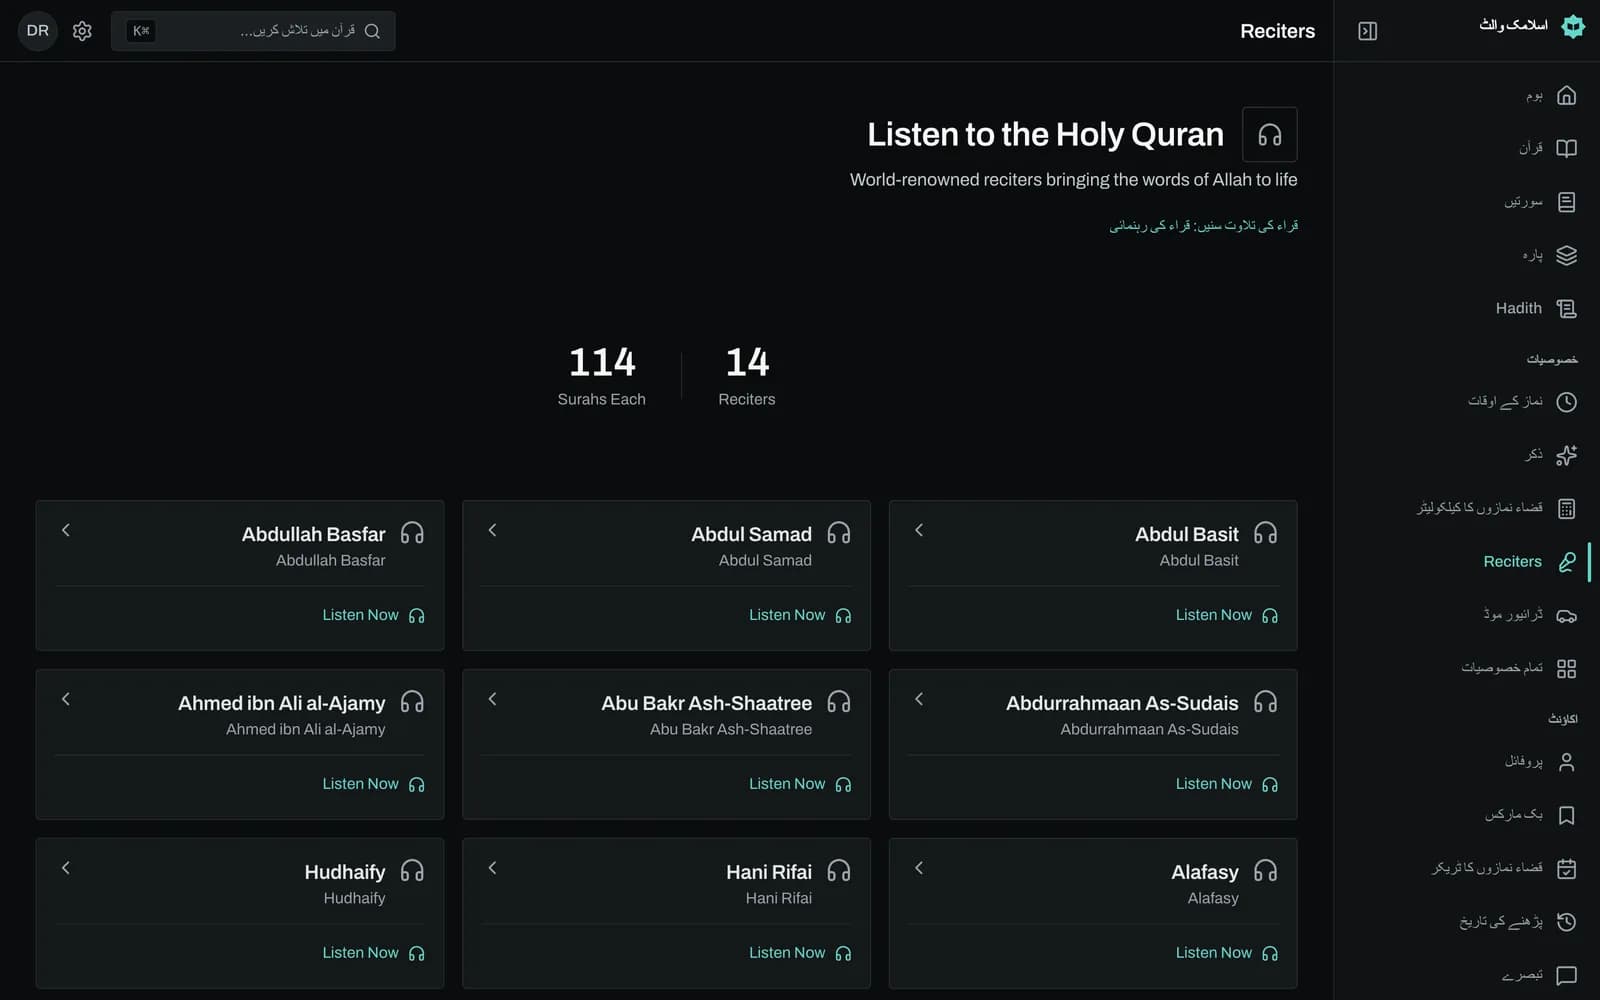Expand the Hani Rifai card chevron
The image size is (1600, 1000).
click(492, 868)
